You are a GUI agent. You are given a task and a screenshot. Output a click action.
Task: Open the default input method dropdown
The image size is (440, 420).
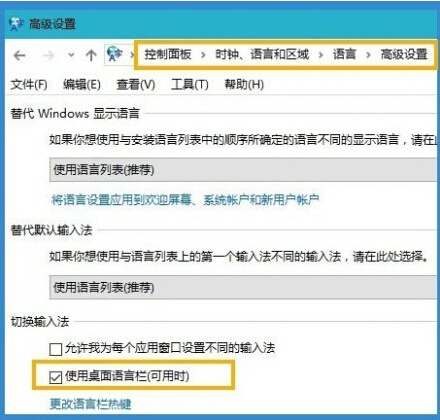(243, 287)
